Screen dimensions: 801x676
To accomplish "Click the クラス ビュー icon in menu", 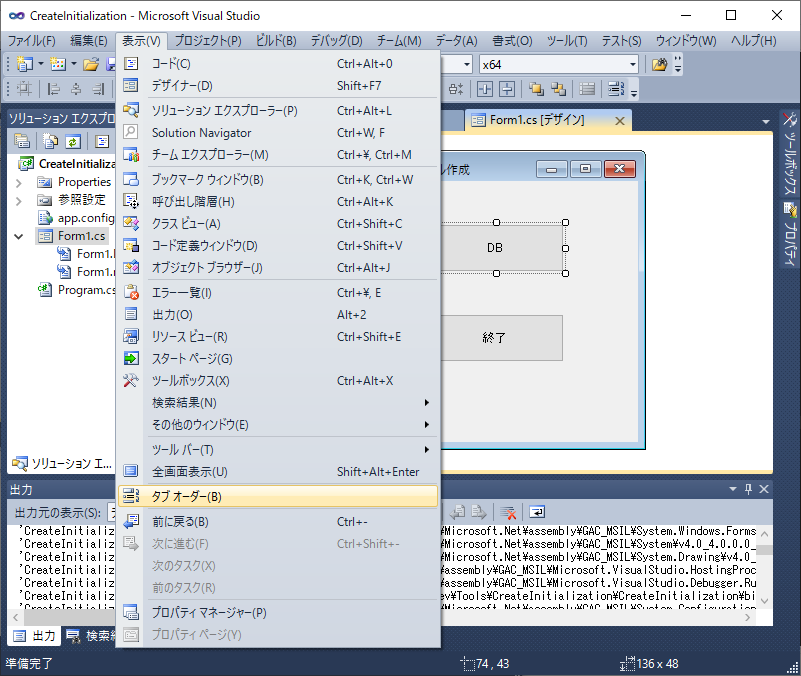I will (131, 223).
